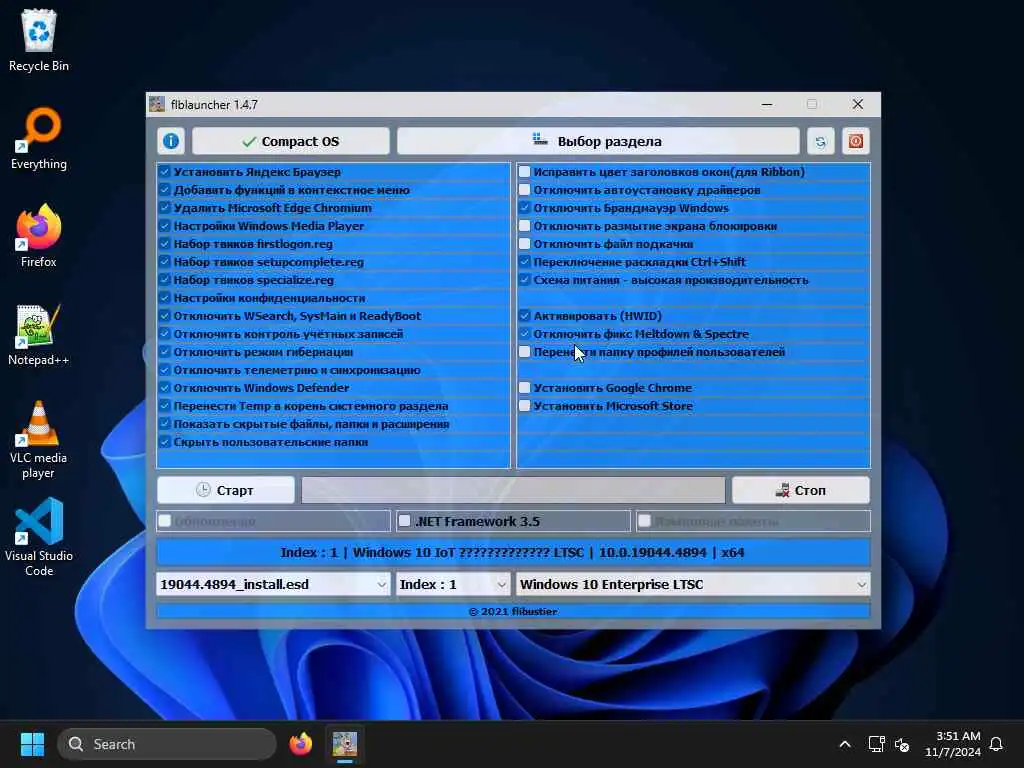Check Отключить автоустановку драйверов
Image resolution: width=1024 pixels, height=768 pixels.
pos(524,190)
